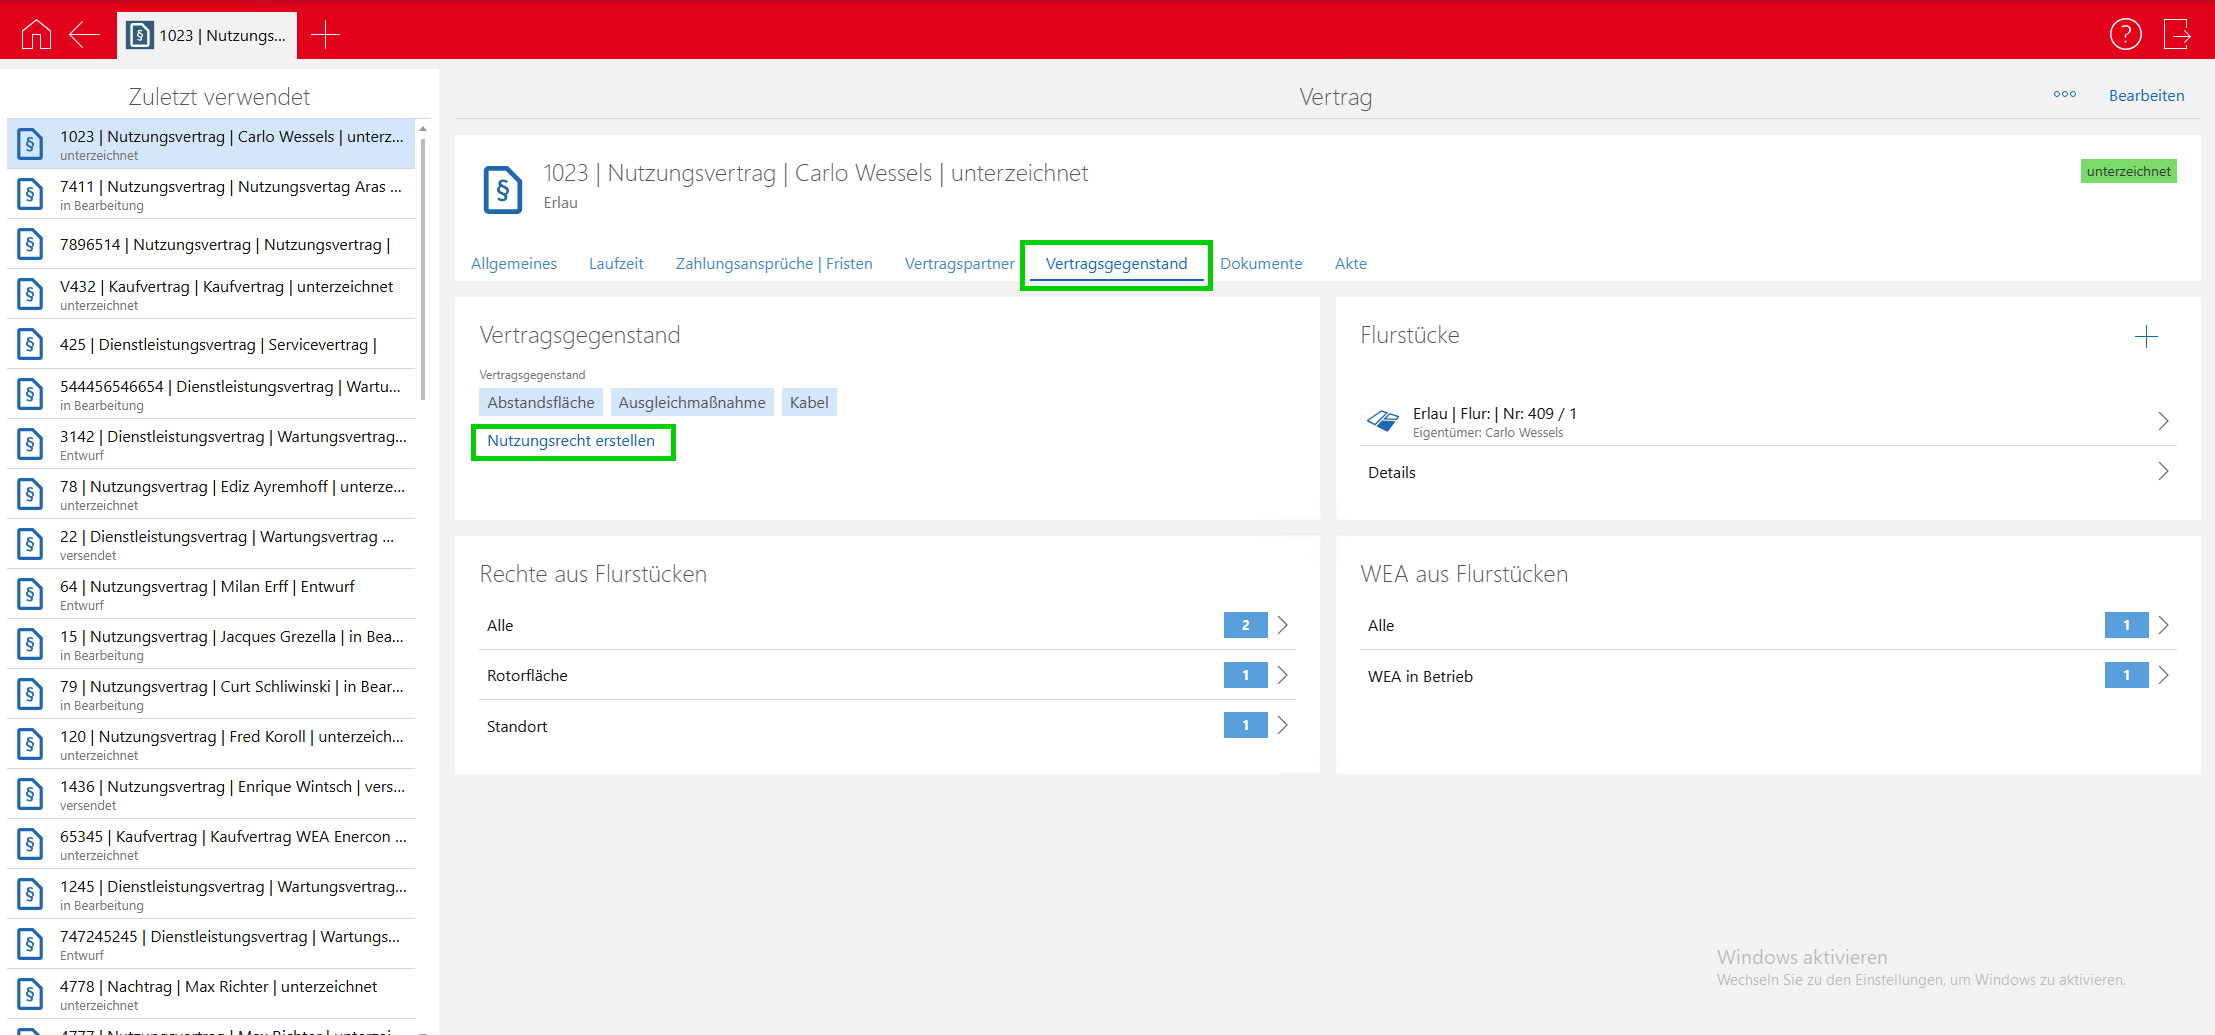Switch to the Dokumente tab

tap(1260, 264)
